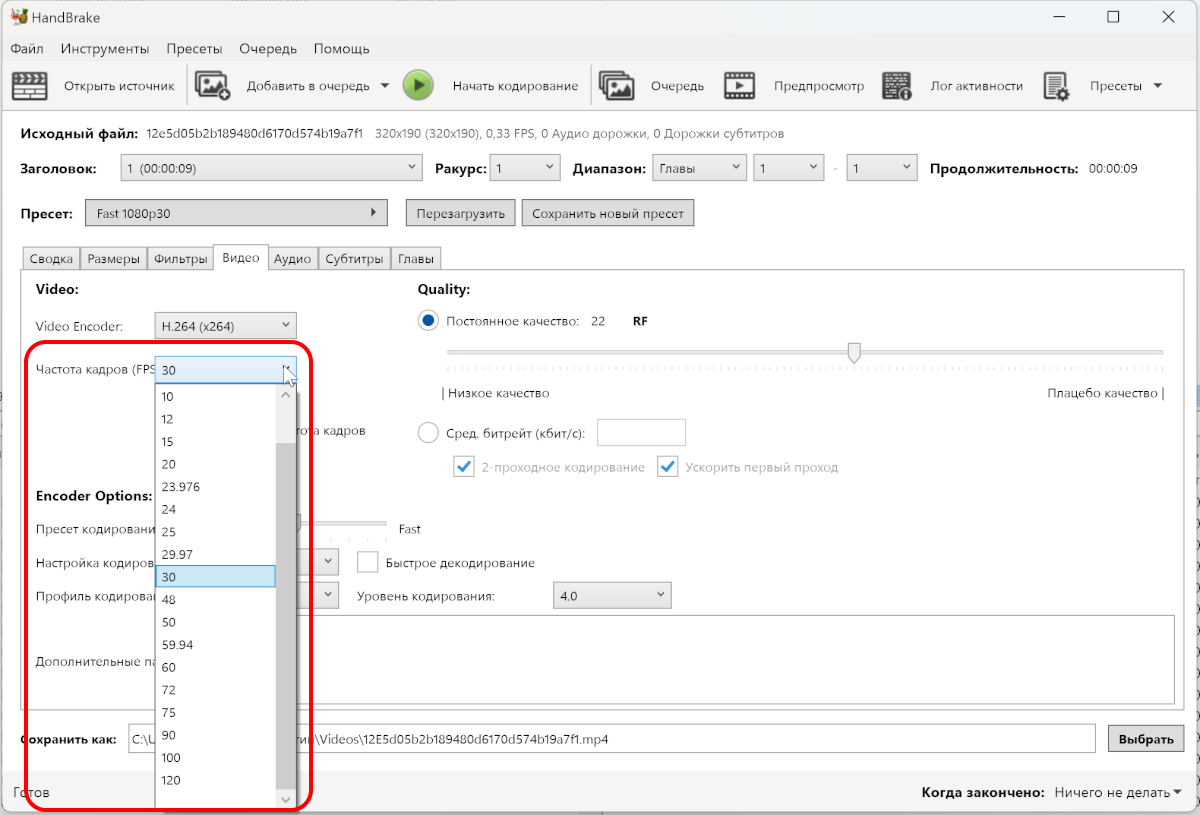The image size is (1200, 815).
Task: Open the Инструменты menu
Action: [x=105, y=48]
